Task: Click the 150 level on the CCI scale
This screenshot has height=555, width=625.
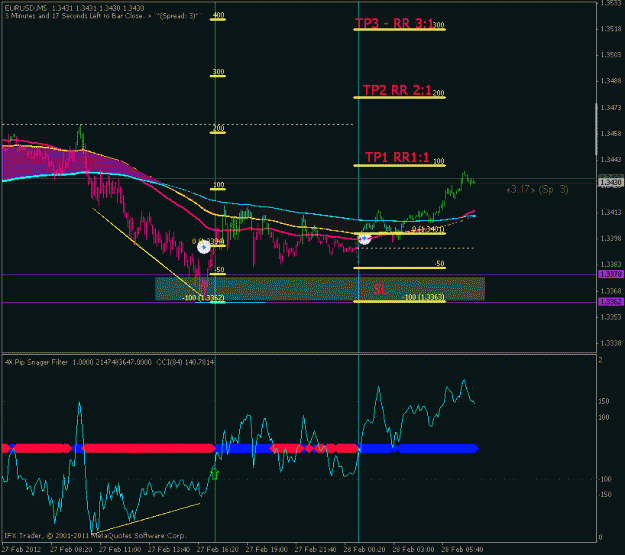Action: pyautogui.click(x=604, y=401)
